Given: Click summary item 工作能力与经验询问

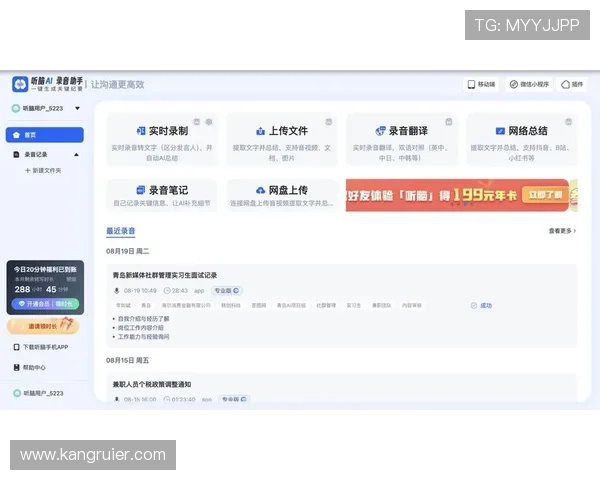Looking at the screenshot, I should pyautogui.click(x=143, y=337).
